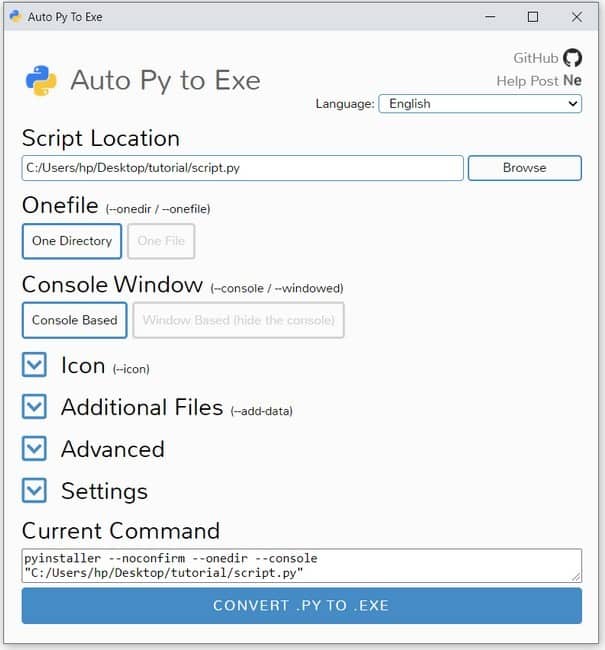Select the One File option
The height and width of the screenshot is (650, 605).
(161, 241)
